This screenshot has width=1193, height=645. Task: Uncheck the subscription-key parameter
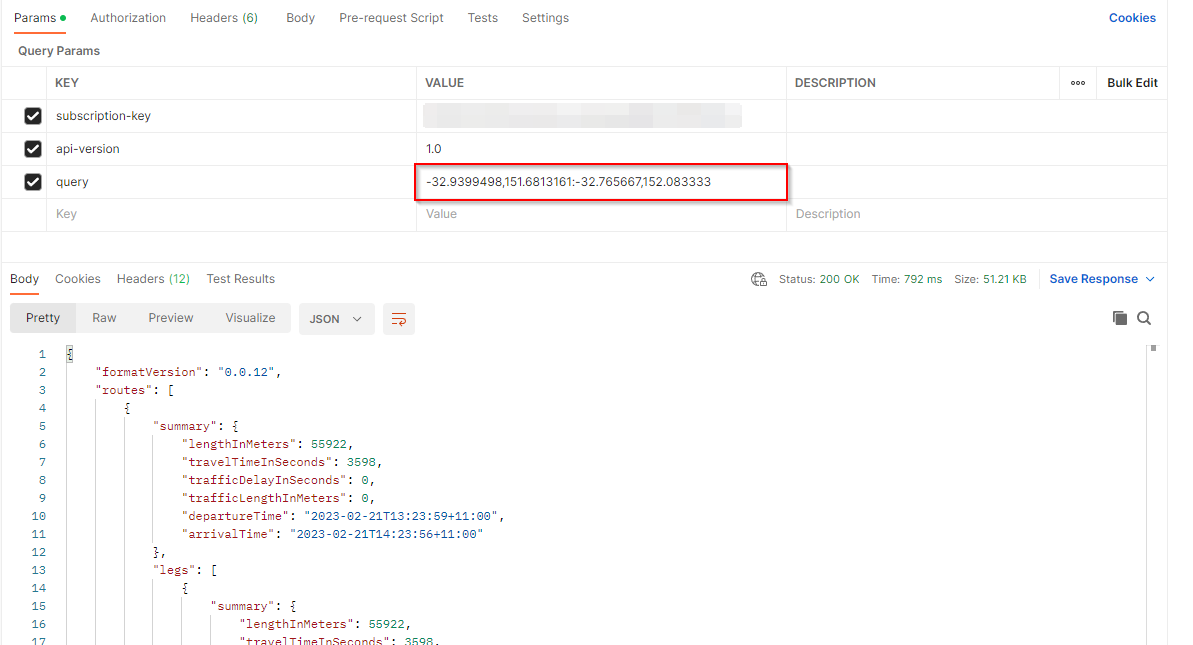coord(33,115)
